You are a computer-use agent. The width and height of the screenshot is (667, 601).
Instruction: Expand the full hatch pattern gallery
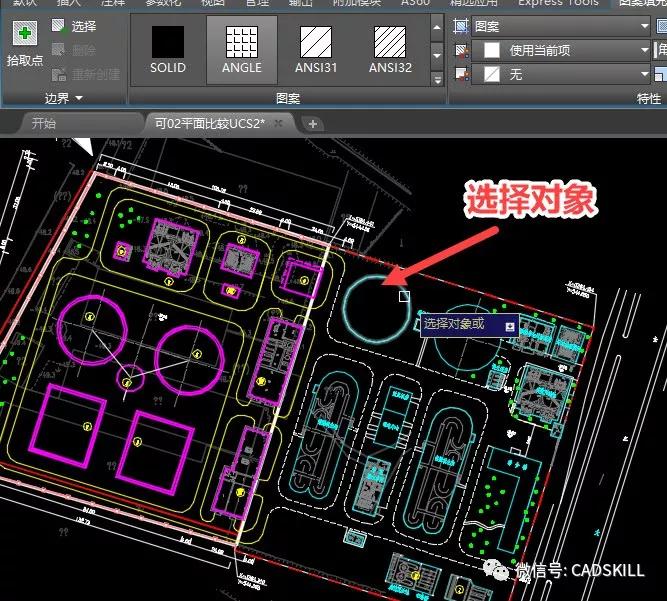(x=437, y=79)
